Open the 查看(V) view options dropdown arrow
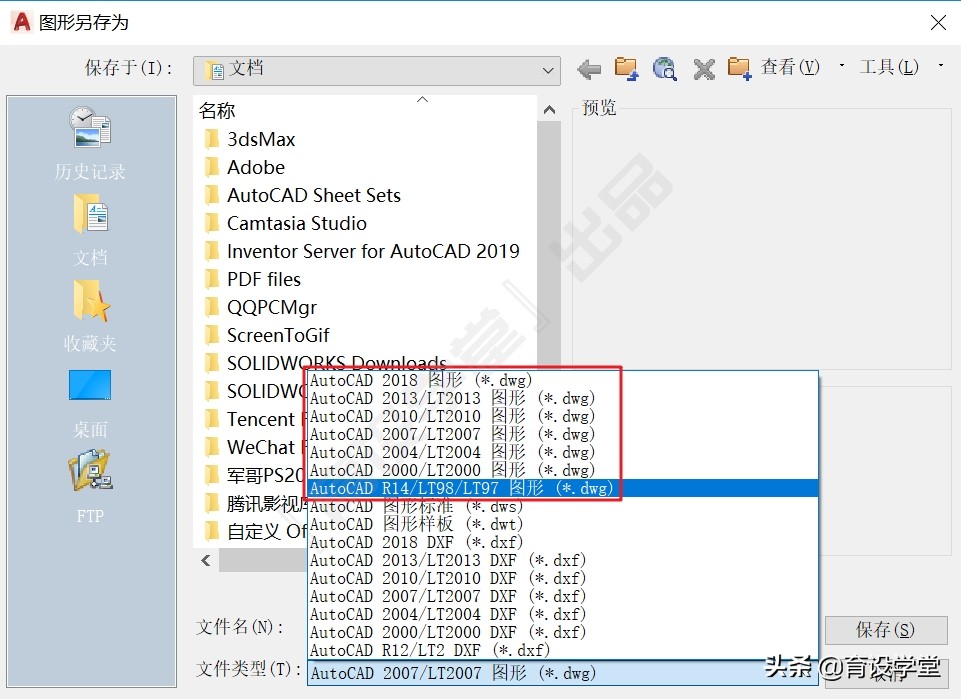Screen dimensions: 961x699 coord(843,66)
